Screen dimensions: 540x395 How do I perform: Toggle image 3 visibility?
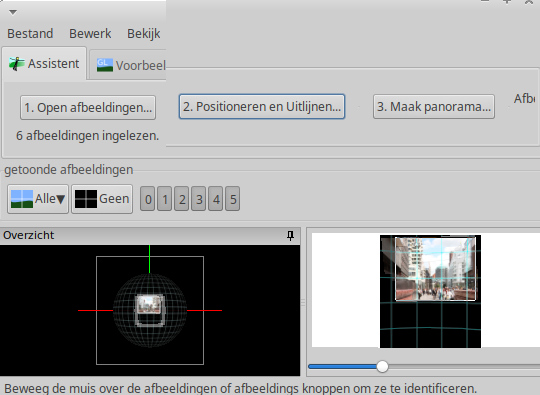coord(199,199)
